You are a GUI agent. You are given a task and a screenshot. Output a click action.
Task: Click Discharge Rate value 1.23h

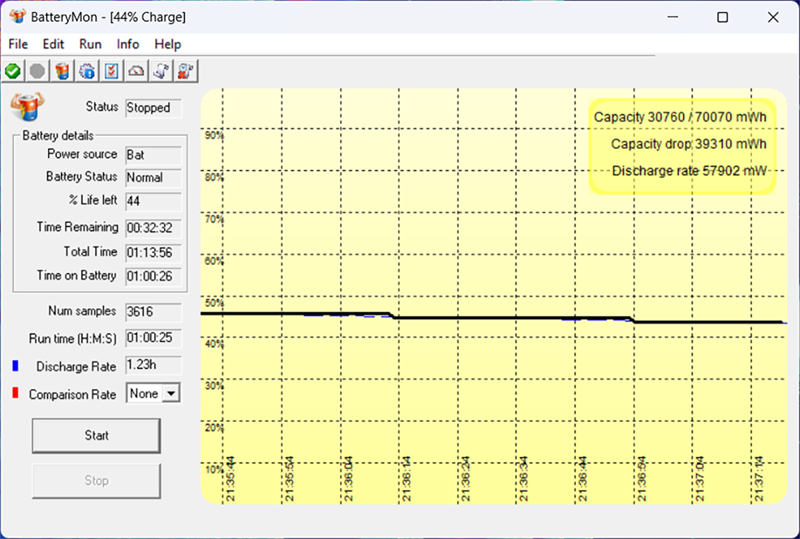(x=153, y=365)
